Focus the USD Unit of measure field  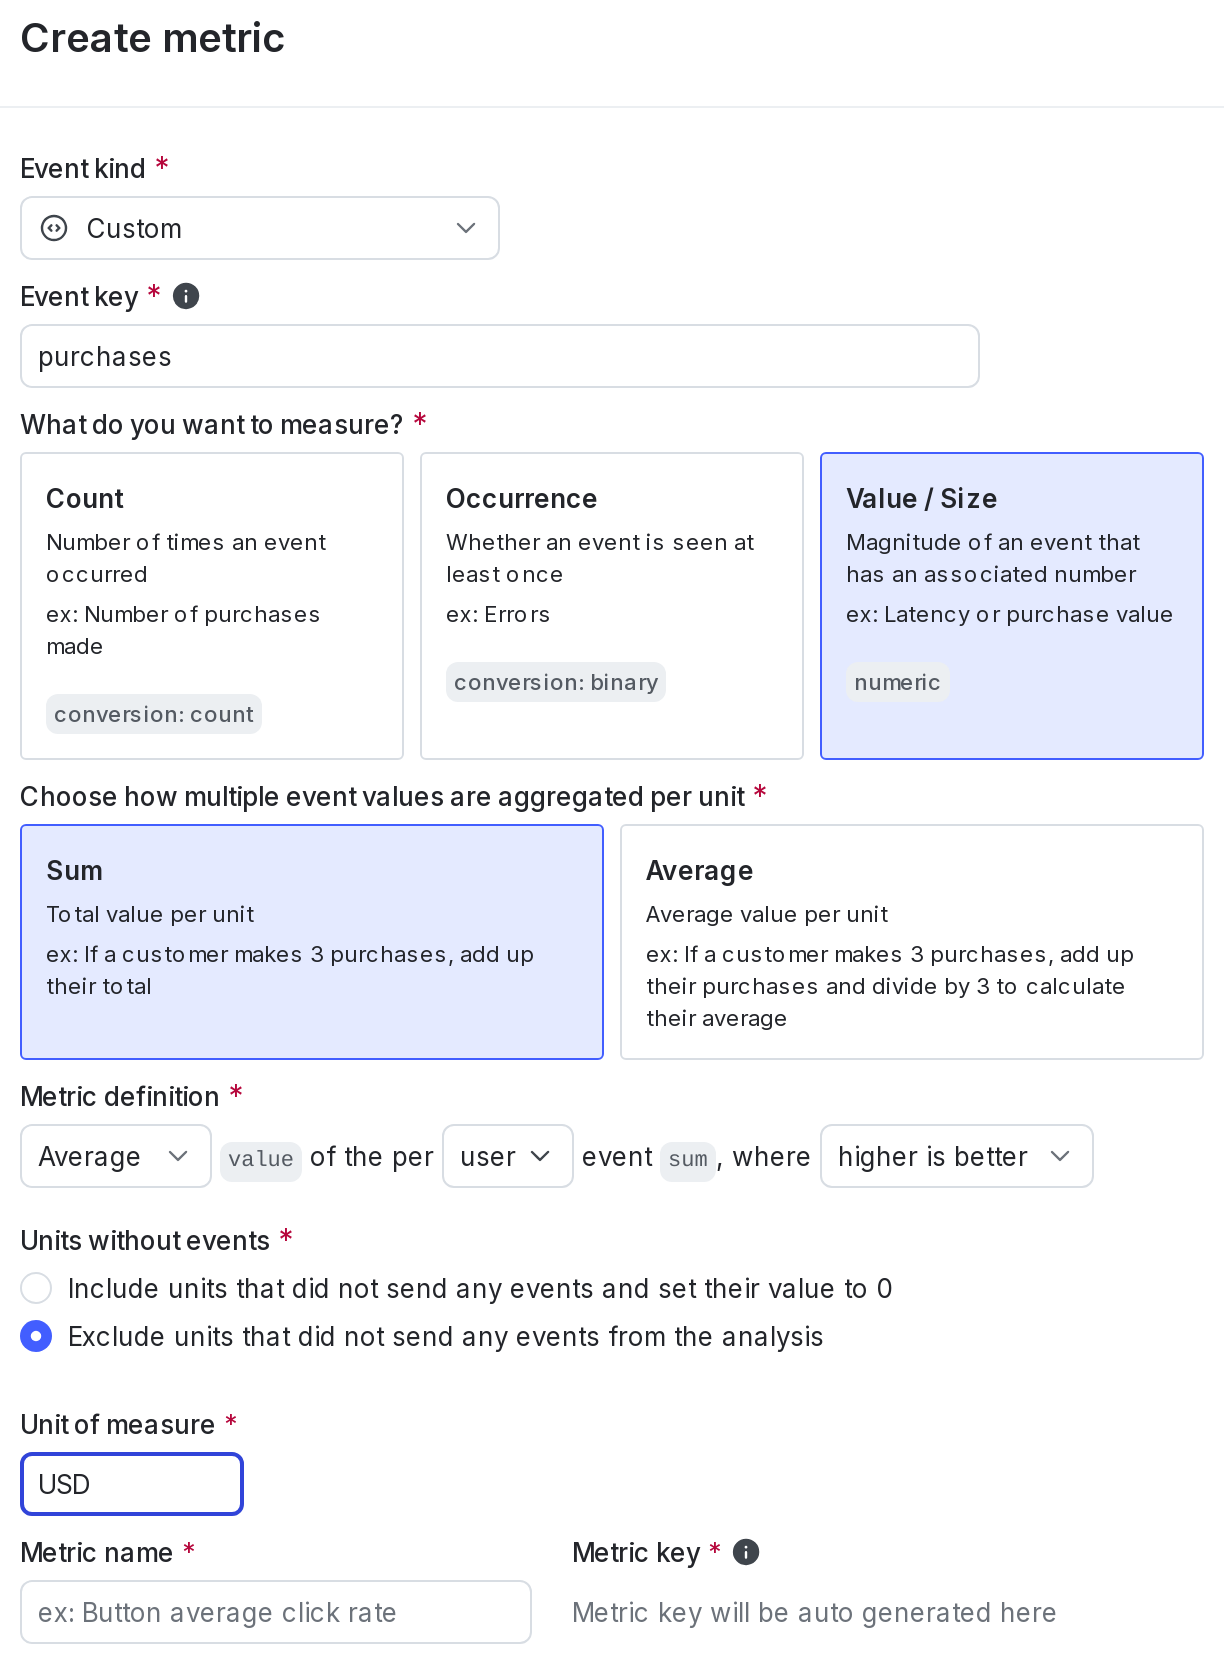coord(132,1484)
